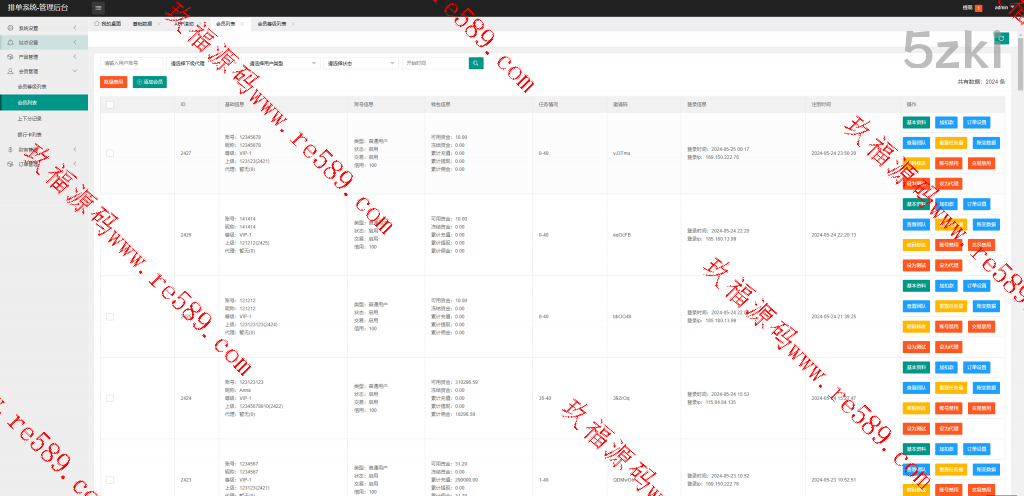Click the green 添加会员 button

150,81
